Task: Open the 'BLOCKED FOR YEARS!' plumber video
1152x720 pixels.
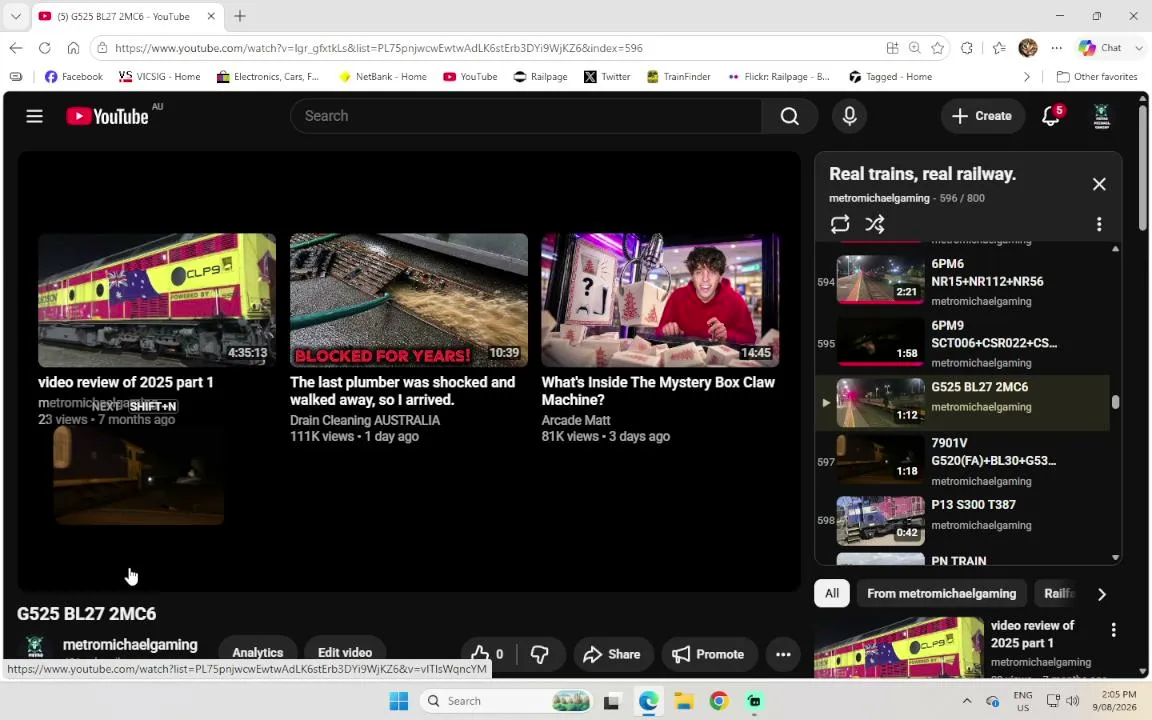Action: [x=408, y=300]
